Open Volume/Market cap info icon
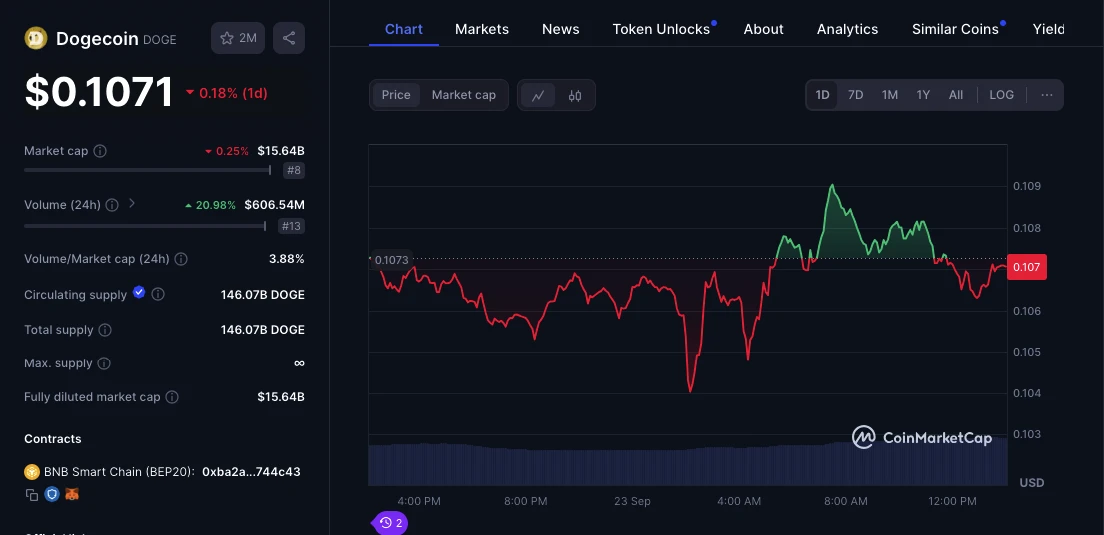 point(181,259)
